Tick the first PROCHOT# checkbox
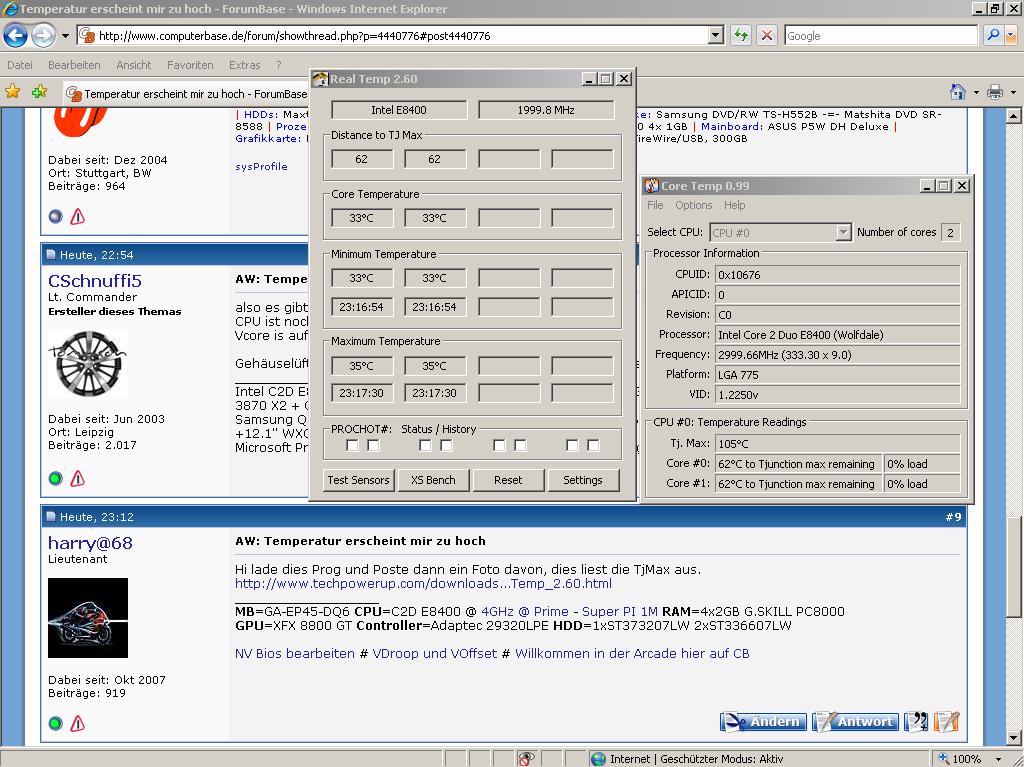 coord(352,446)
